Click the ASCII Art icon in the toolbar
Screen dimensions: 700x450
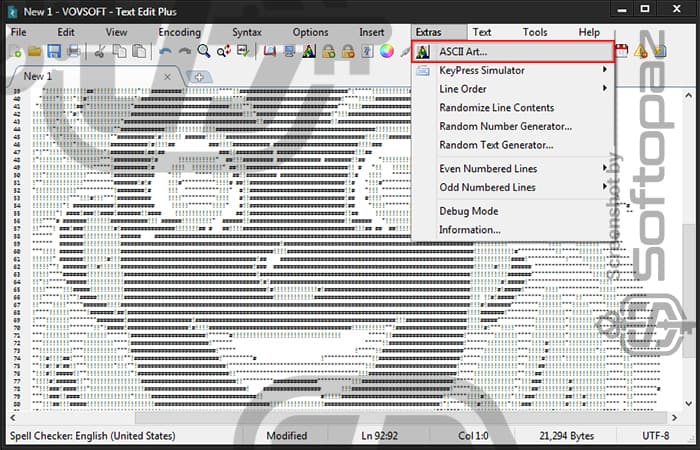tap(308, 51)
